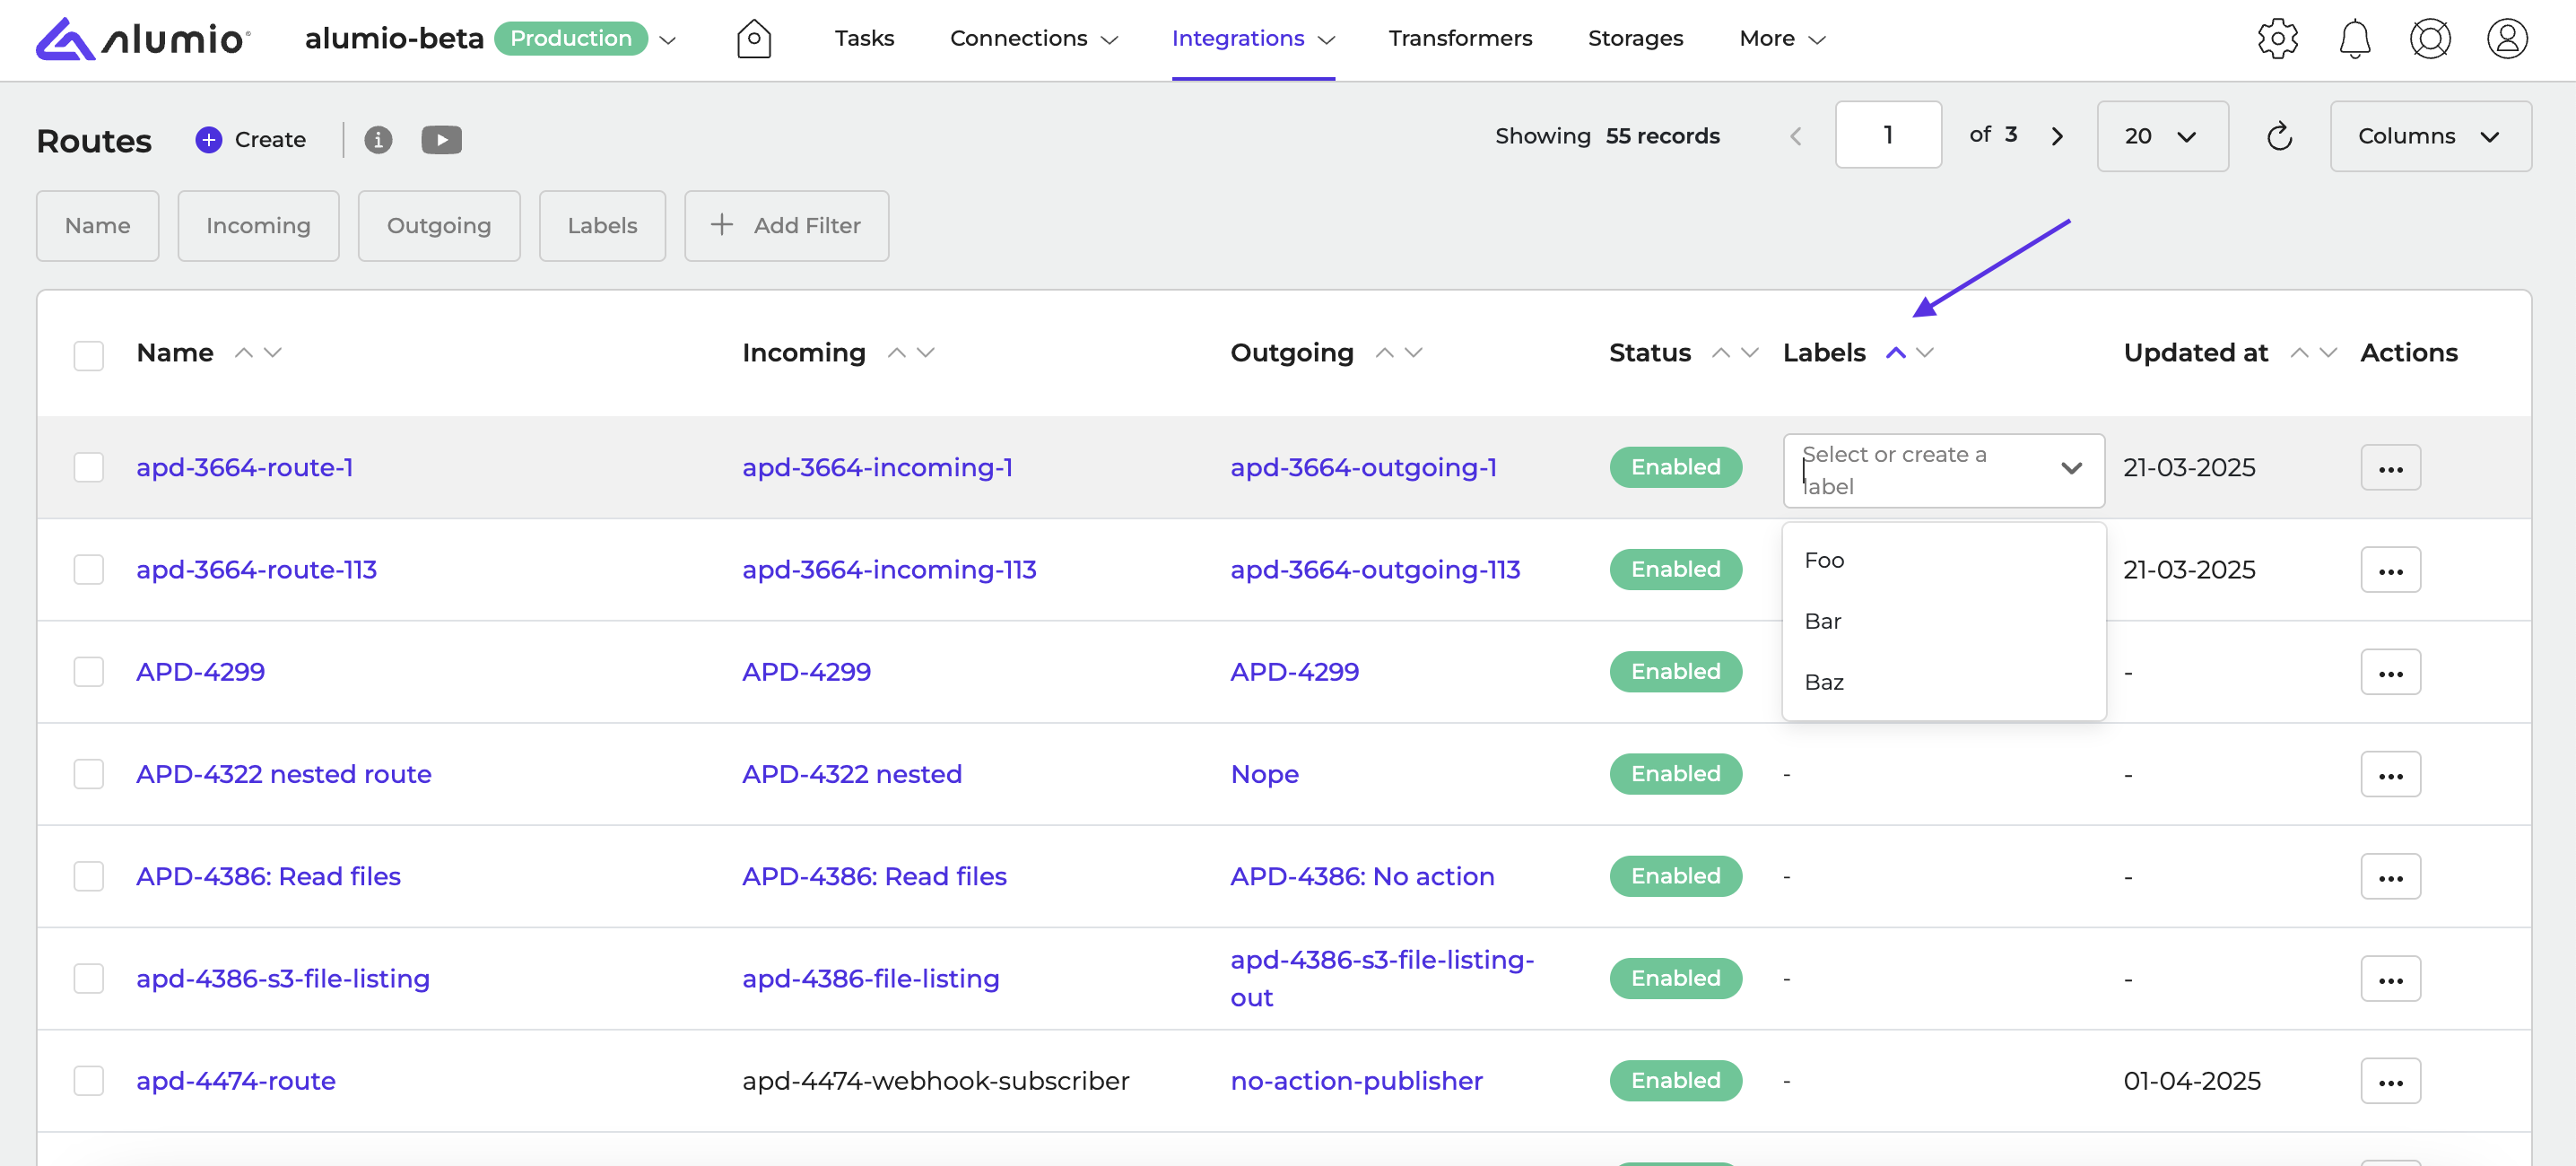Open the Production environment switcher chevron
Screen dimensions: 2576x1166
(669, 40)
